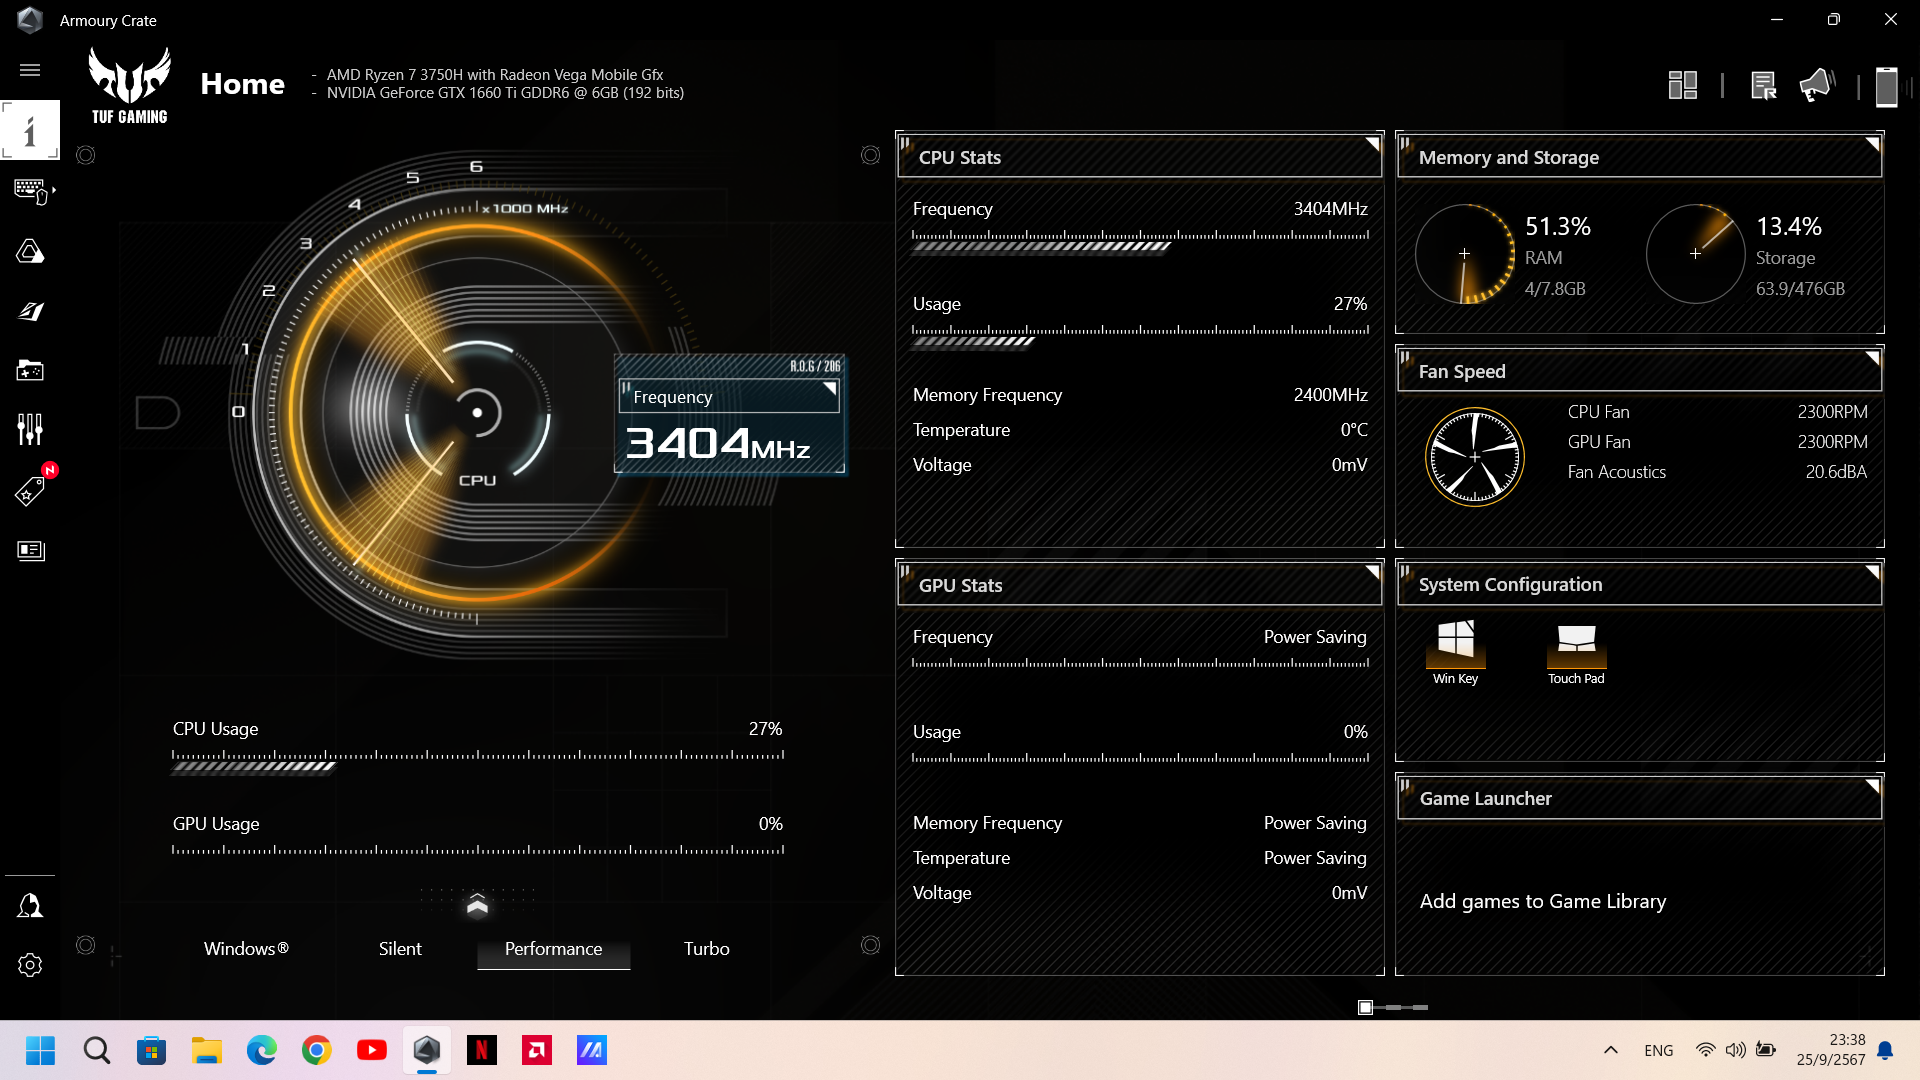This screenshot has height=1080, width=1920.
Task: Open the volume tray icon
Action: pyautogui.click(x=1736, y=1050)
